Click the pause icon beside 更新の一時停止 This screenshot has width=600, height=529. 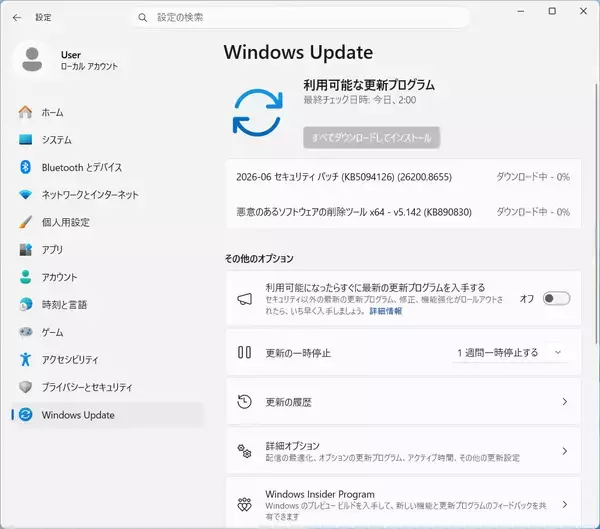tap(245, 352)
